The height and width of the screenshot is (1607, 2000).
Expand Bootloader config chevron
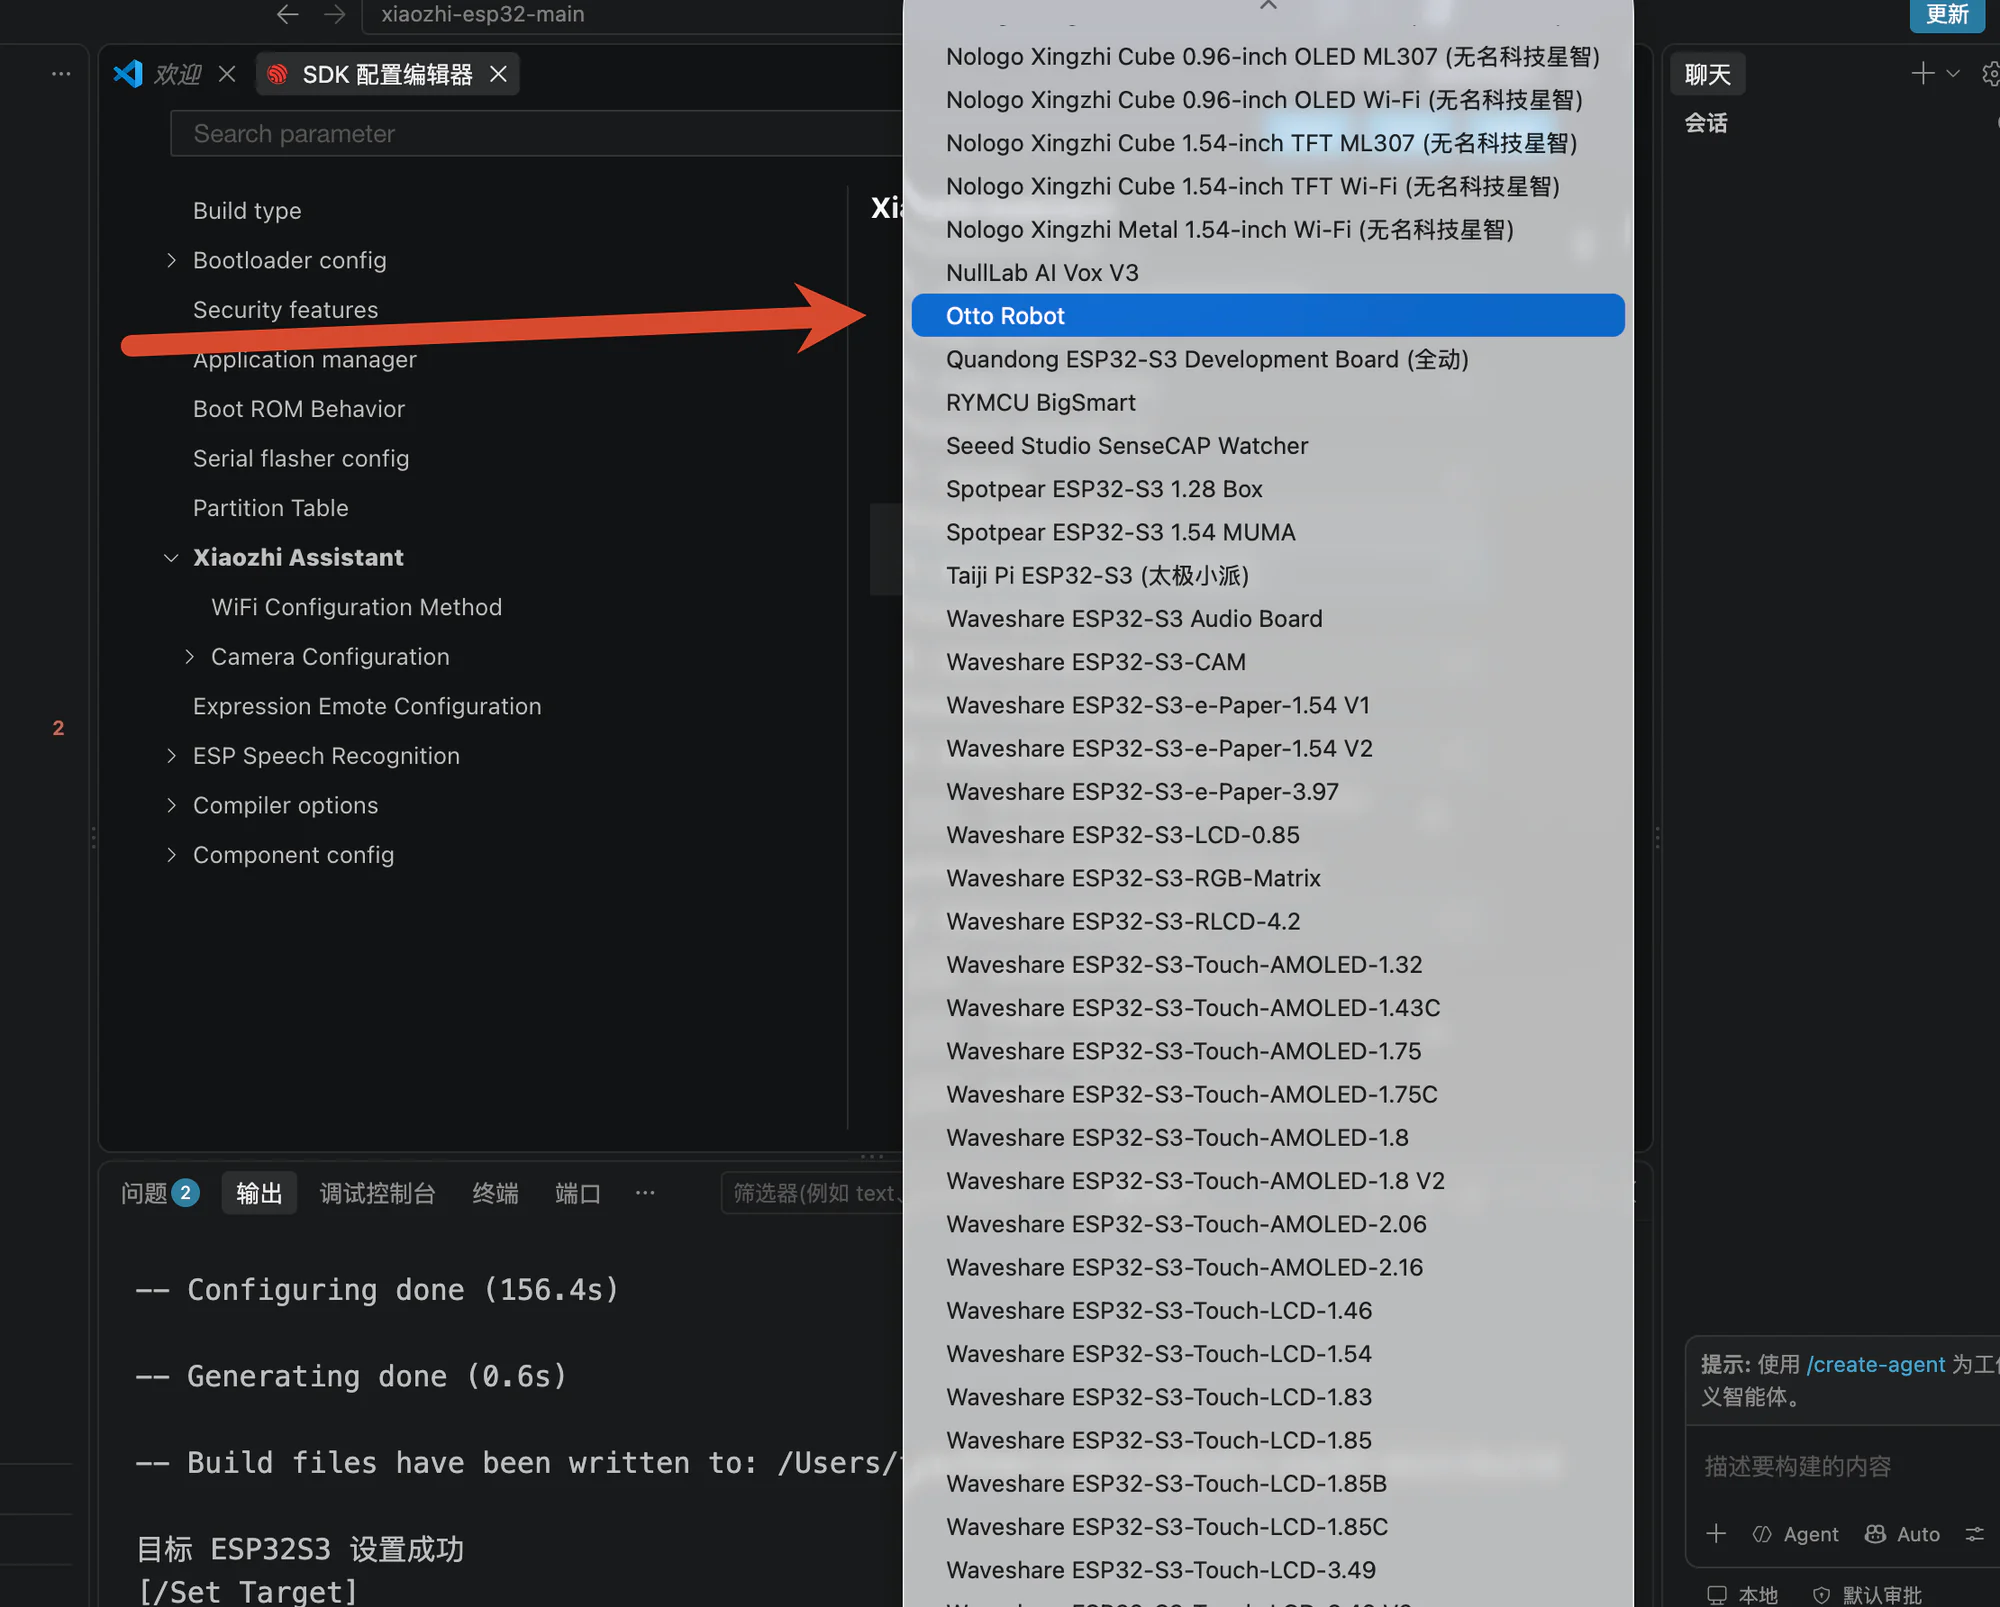click(171, 260)
